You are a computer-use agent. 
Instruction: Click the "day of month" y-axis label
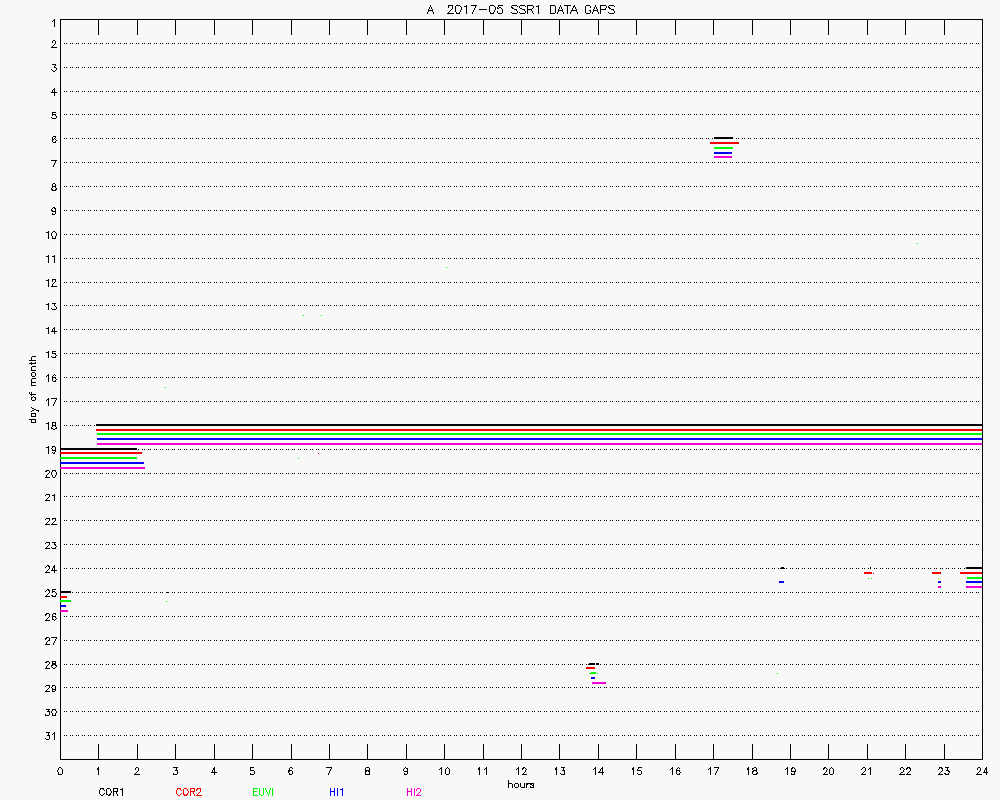tap(32, 390)
